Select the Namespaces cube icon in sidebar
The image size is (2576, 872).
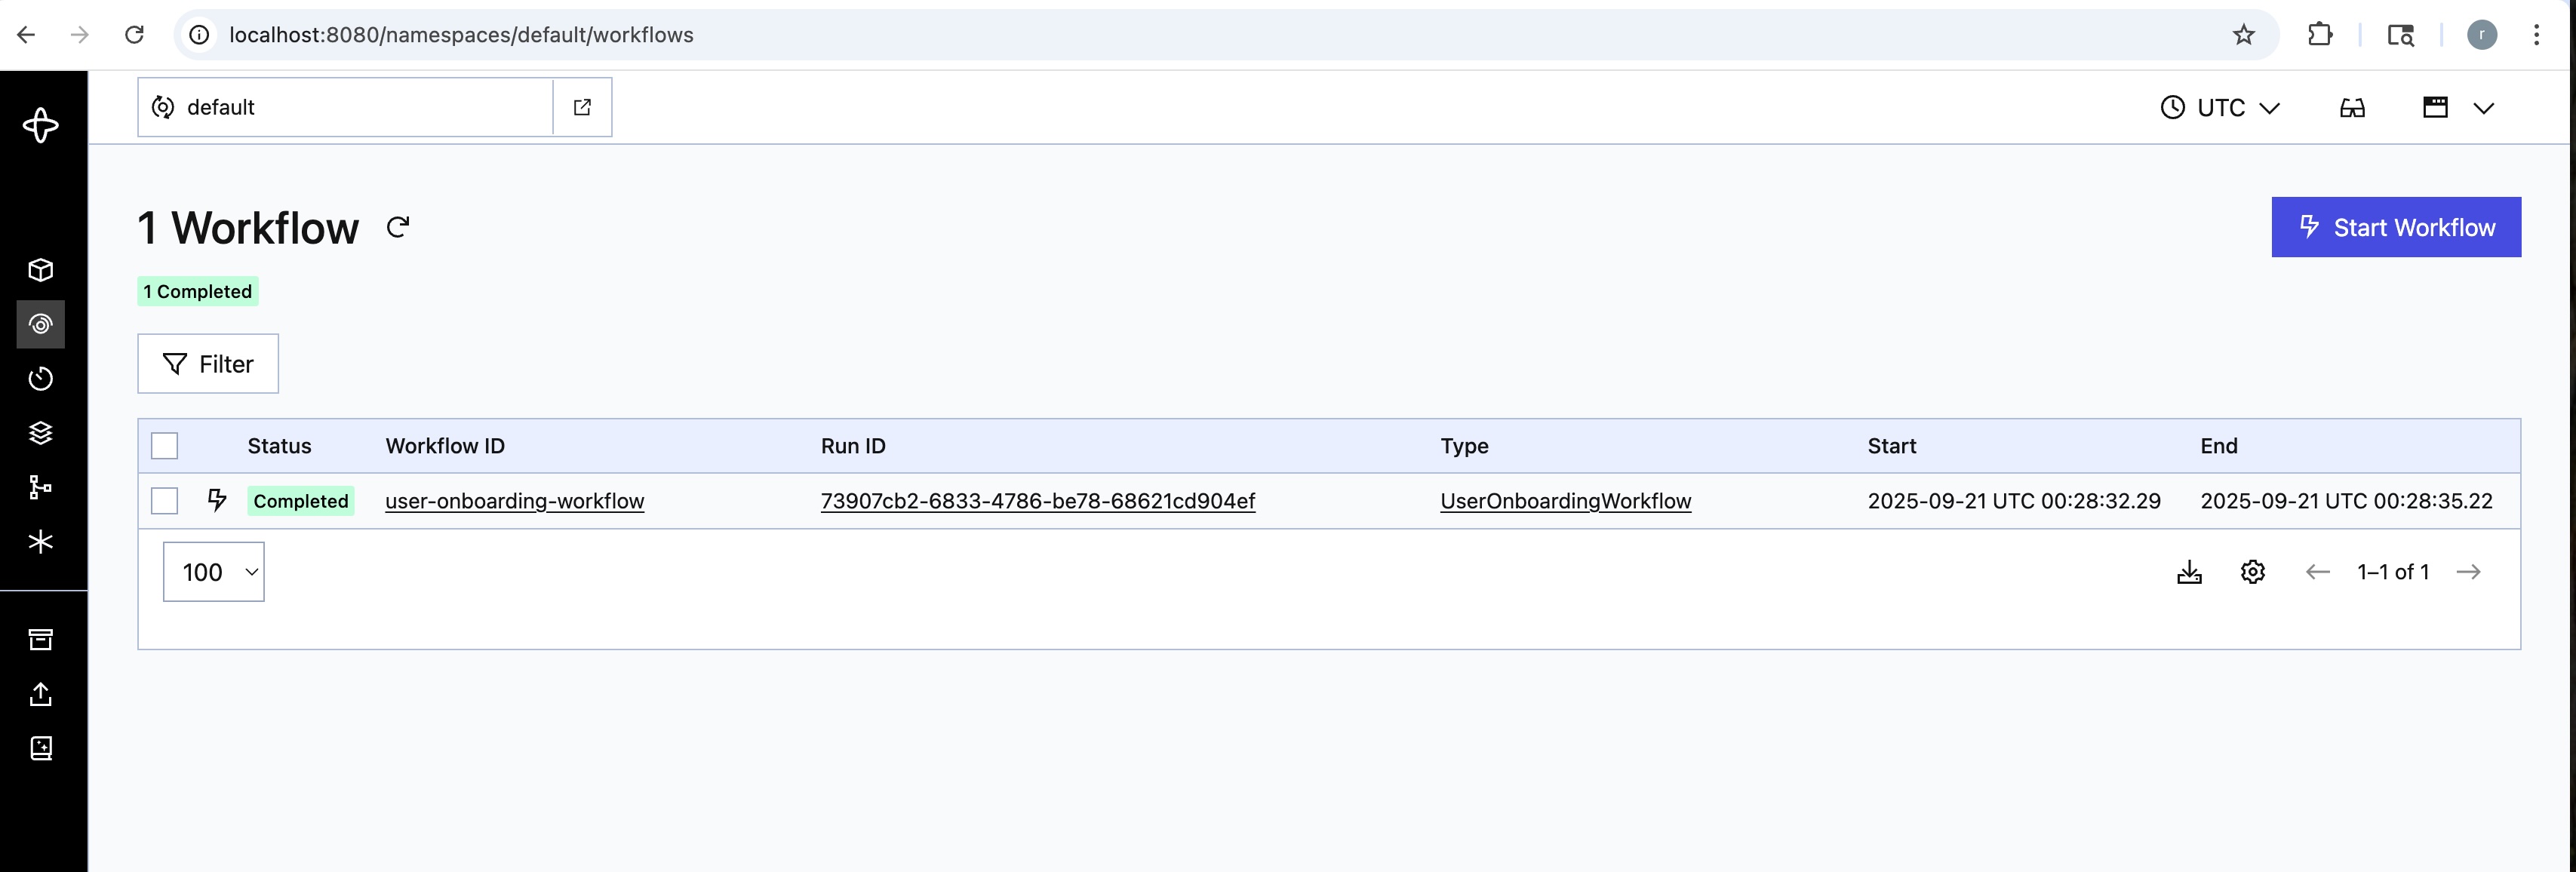pyautogui.click(x=41, y=269)
